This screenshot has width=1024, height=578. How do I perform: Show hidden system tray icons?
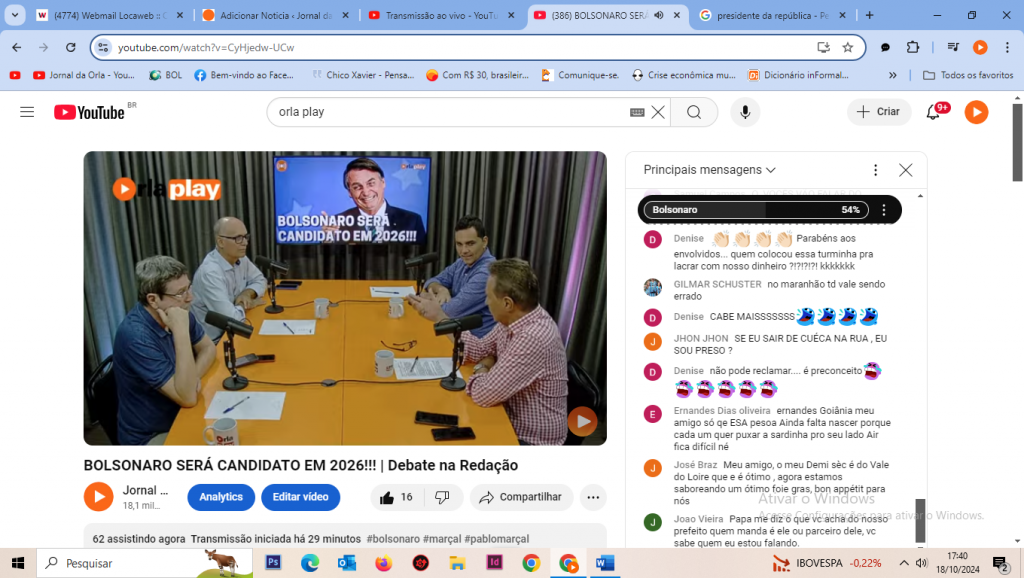pos(904,563)
